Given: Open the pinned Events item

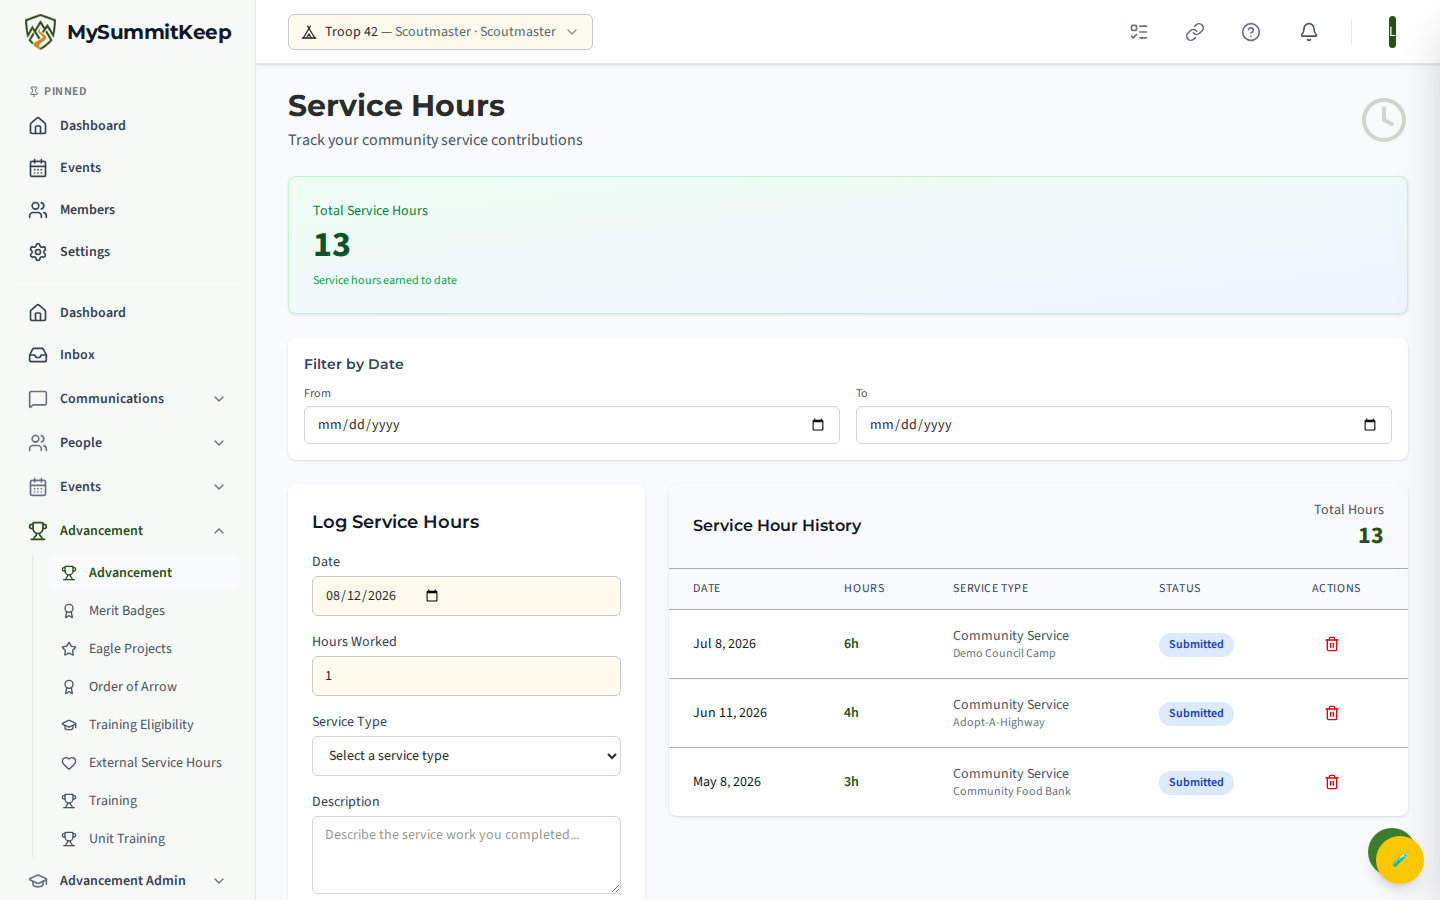Looking at the screenshot, I should [128, 168].
